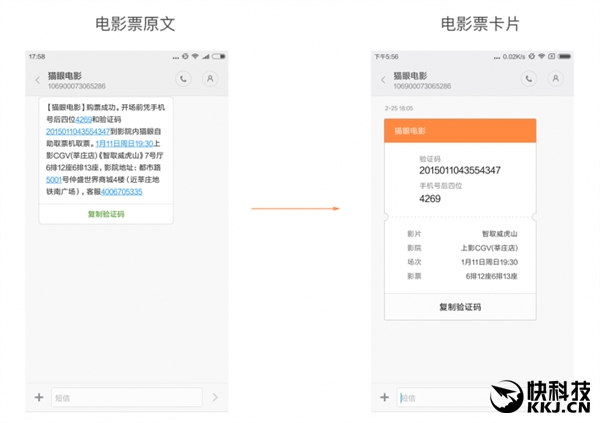Select the 6排12座6排13座 seat value

[491, 276]
